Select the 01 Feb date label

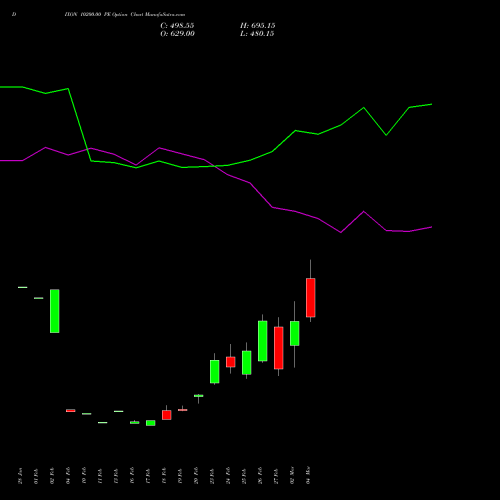pyautogui.click(x=36, y=476)
